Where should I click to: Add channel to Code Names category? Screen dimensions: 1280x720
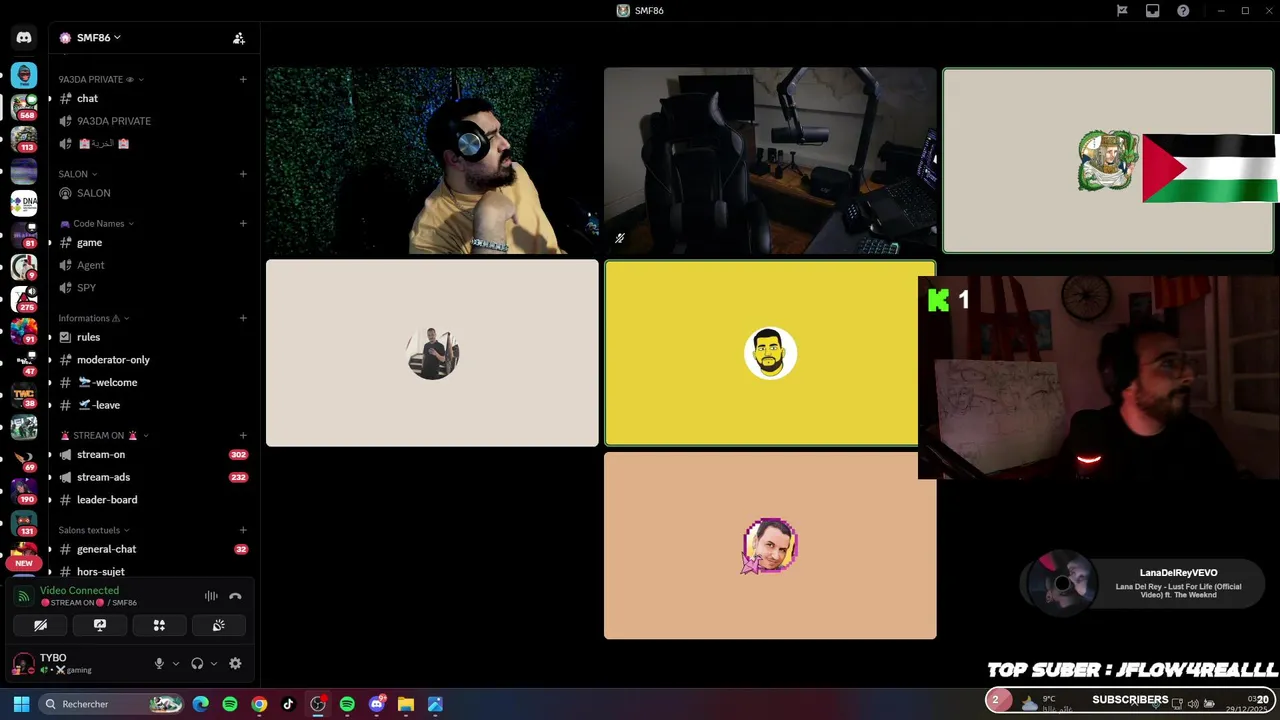click(243, 223)
